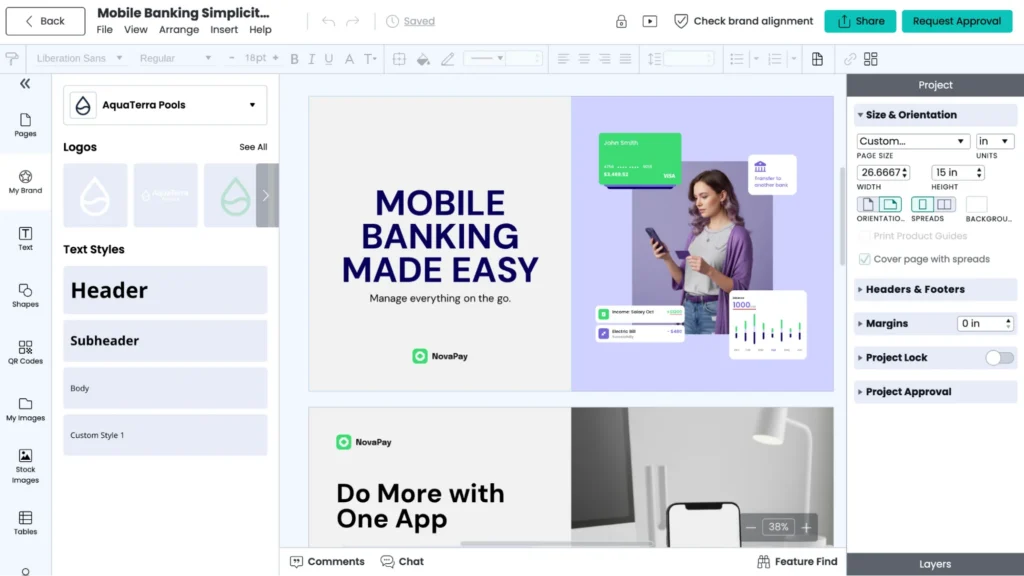Open the Shapes panel

coord(25,295)
